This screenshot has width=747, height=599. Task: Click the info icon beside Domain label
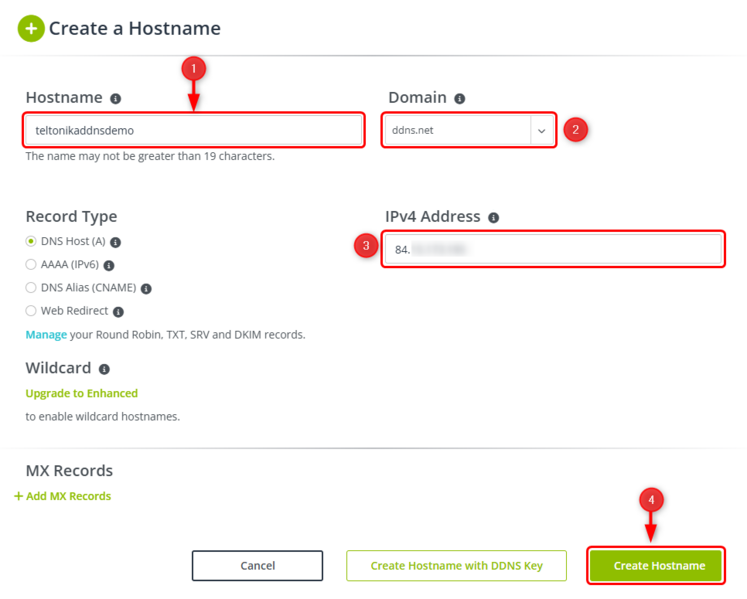point(460,99)
